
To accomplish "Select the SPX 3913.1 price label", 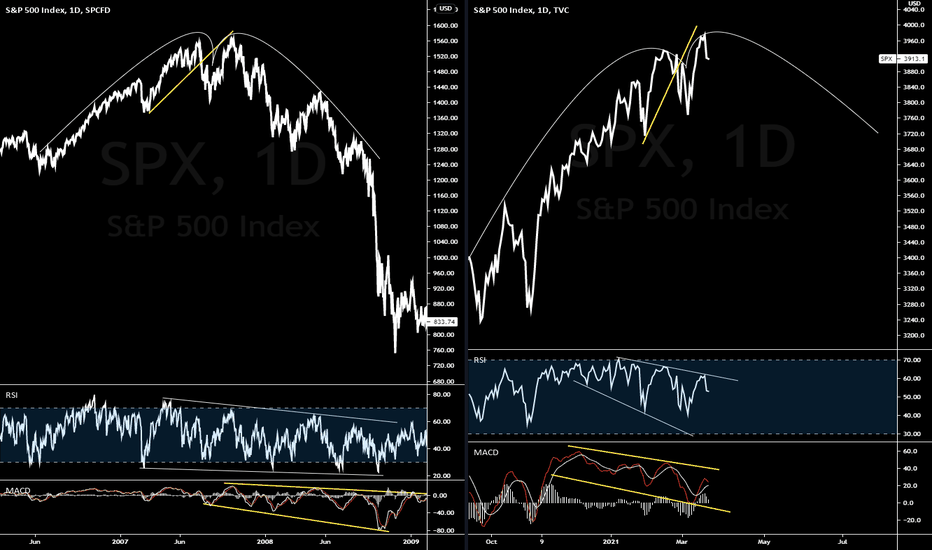I will tap(903, 59).
